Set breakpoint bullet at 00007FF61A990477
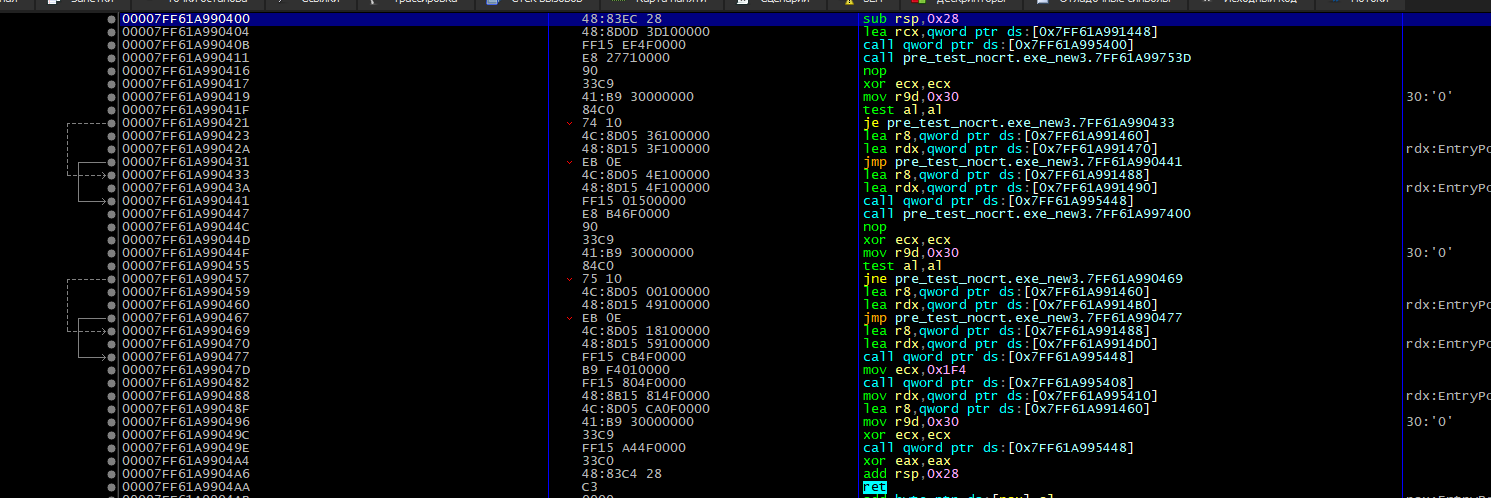1491x498 pixels. [111, 357]
